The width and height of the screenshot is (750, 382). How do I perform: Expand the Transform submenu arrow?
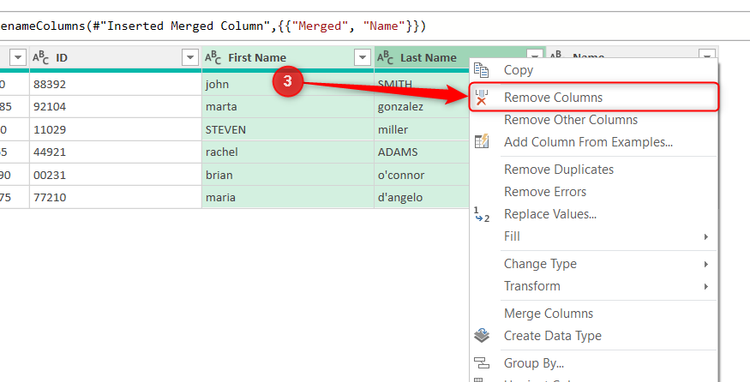point(706,286)
